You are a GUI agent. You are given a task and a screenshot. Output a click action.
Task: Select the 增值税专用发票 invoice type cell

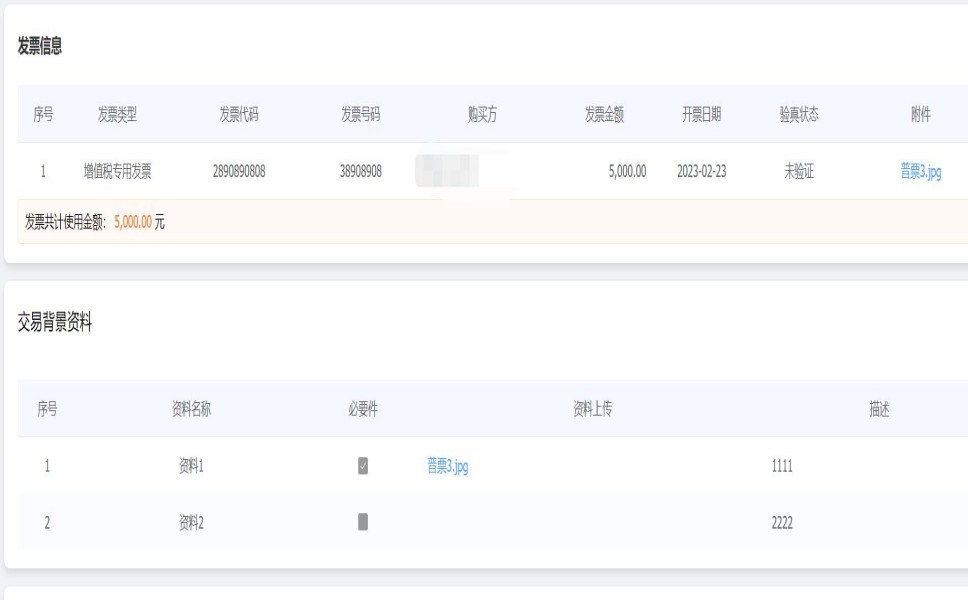click(117, 171)
